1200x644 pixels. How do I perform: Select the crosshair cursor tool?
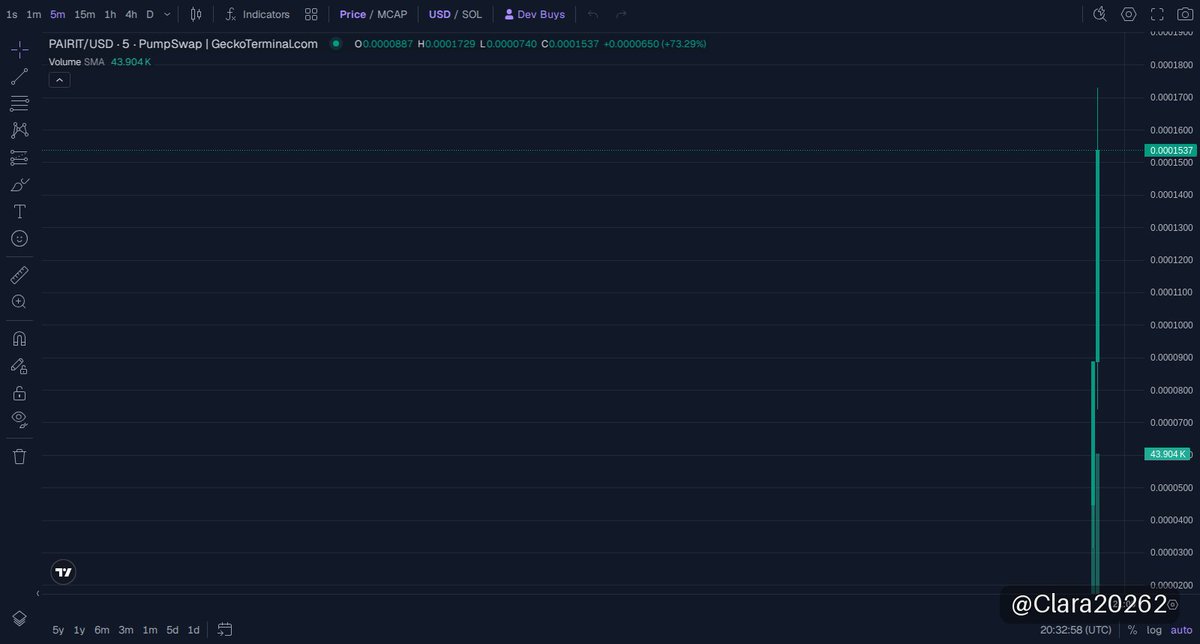pyautogui.click(x=19, y=50)
